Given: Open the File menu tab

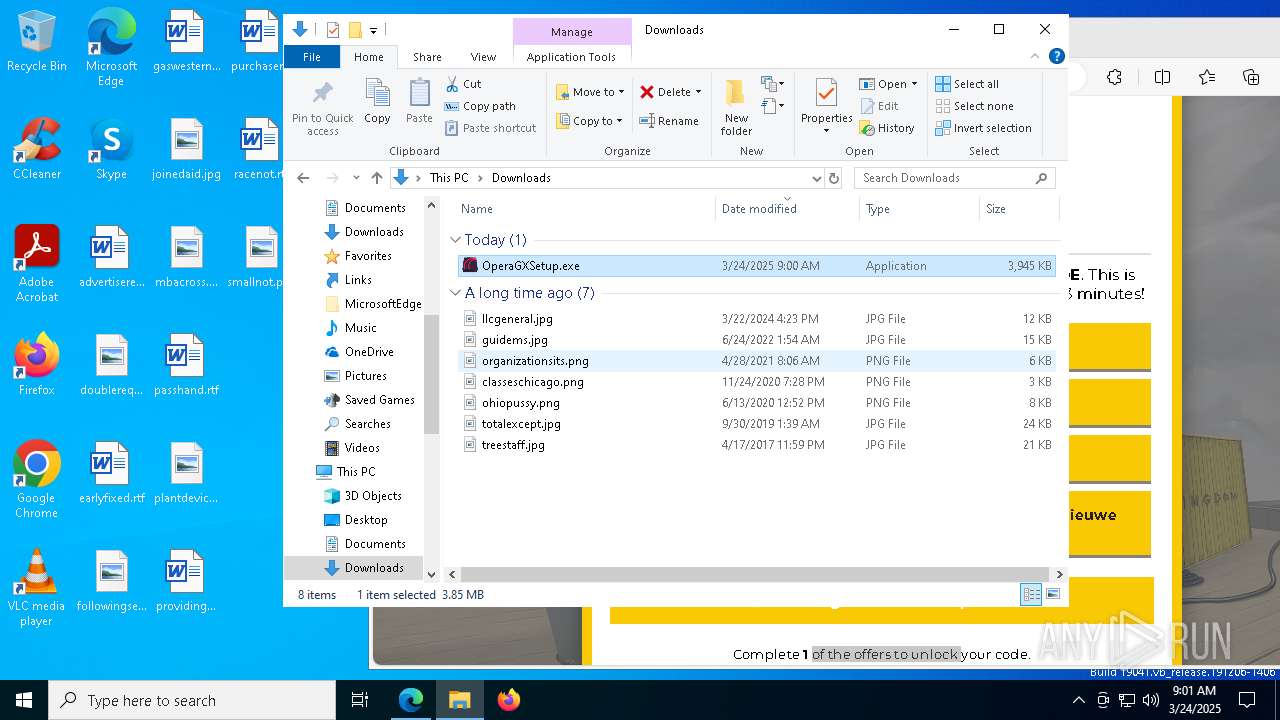Looking at the screenshot, I should click(x=312, y=57).
